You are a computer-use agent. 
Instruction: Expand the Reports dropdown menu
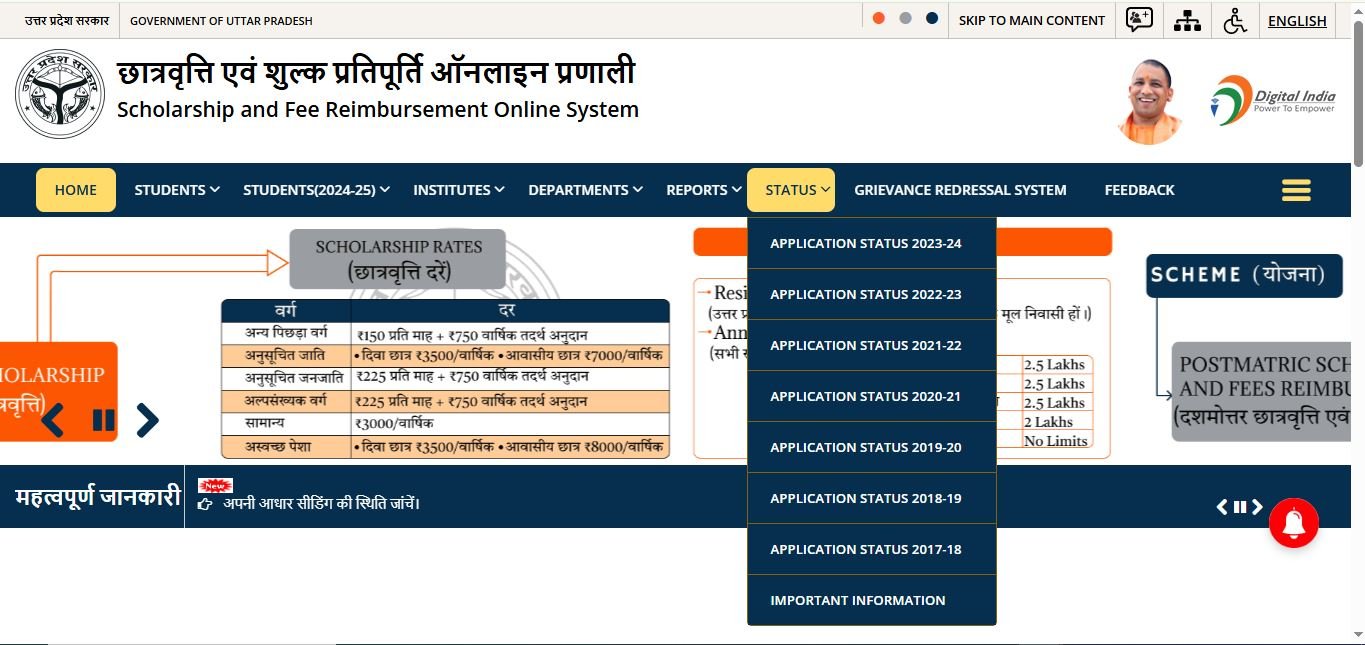click(703, 190)
